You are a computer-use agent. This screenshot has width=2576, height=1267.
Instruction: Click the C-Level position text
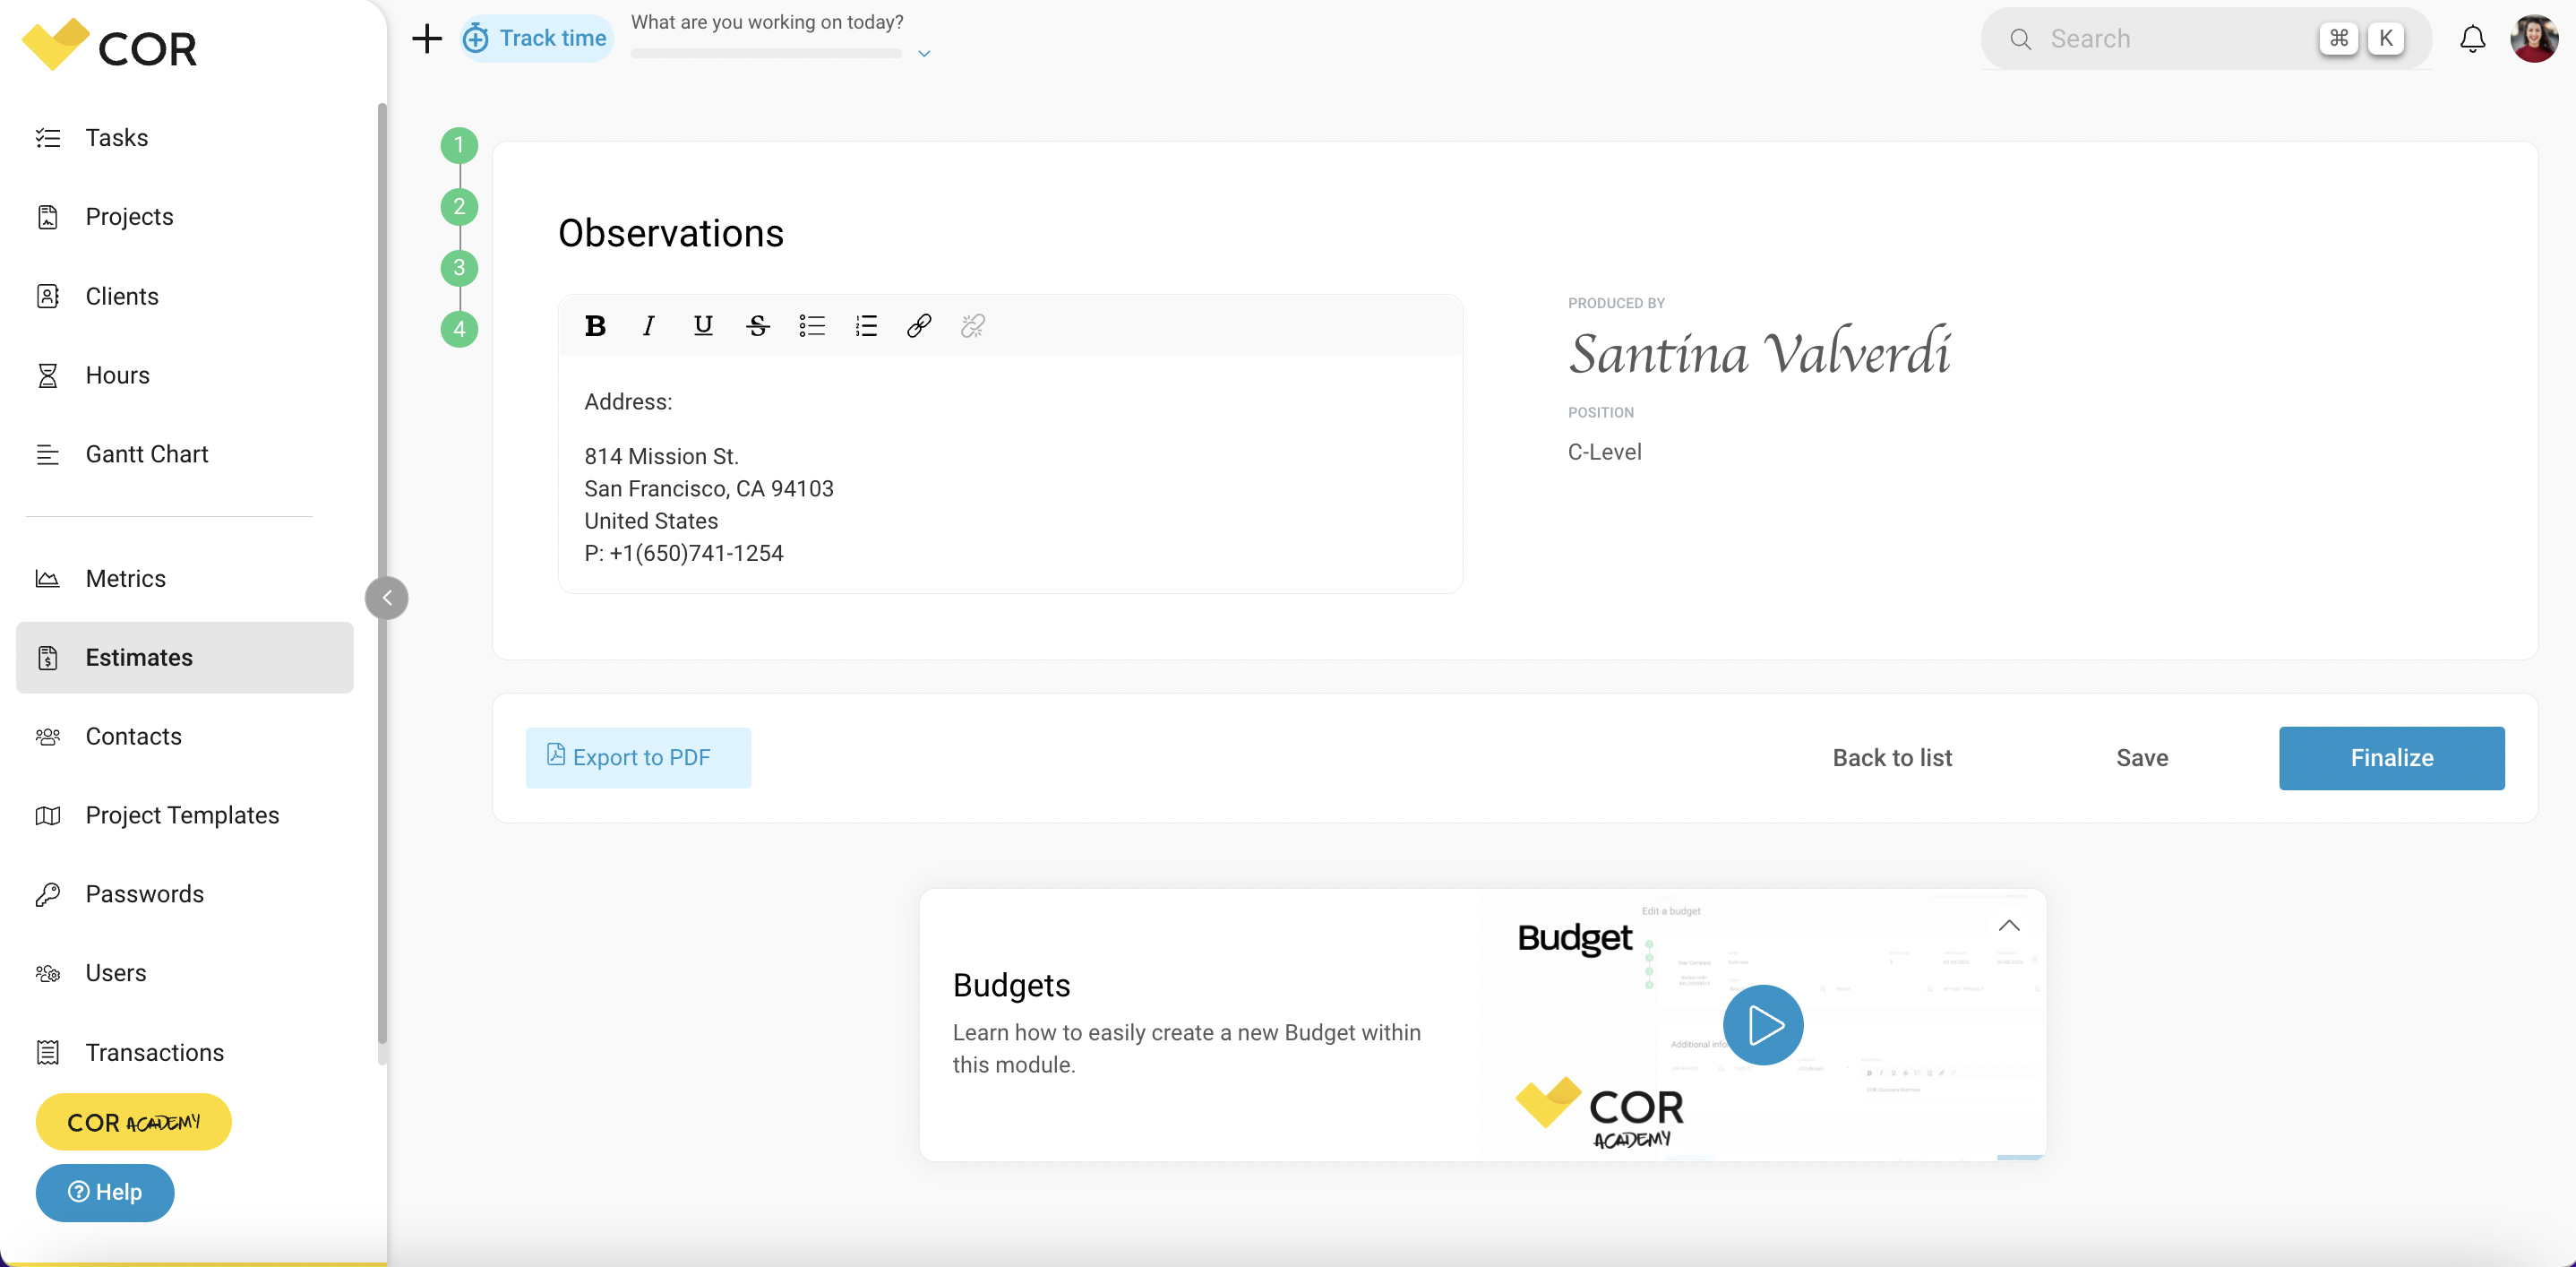pos(1604,451)
